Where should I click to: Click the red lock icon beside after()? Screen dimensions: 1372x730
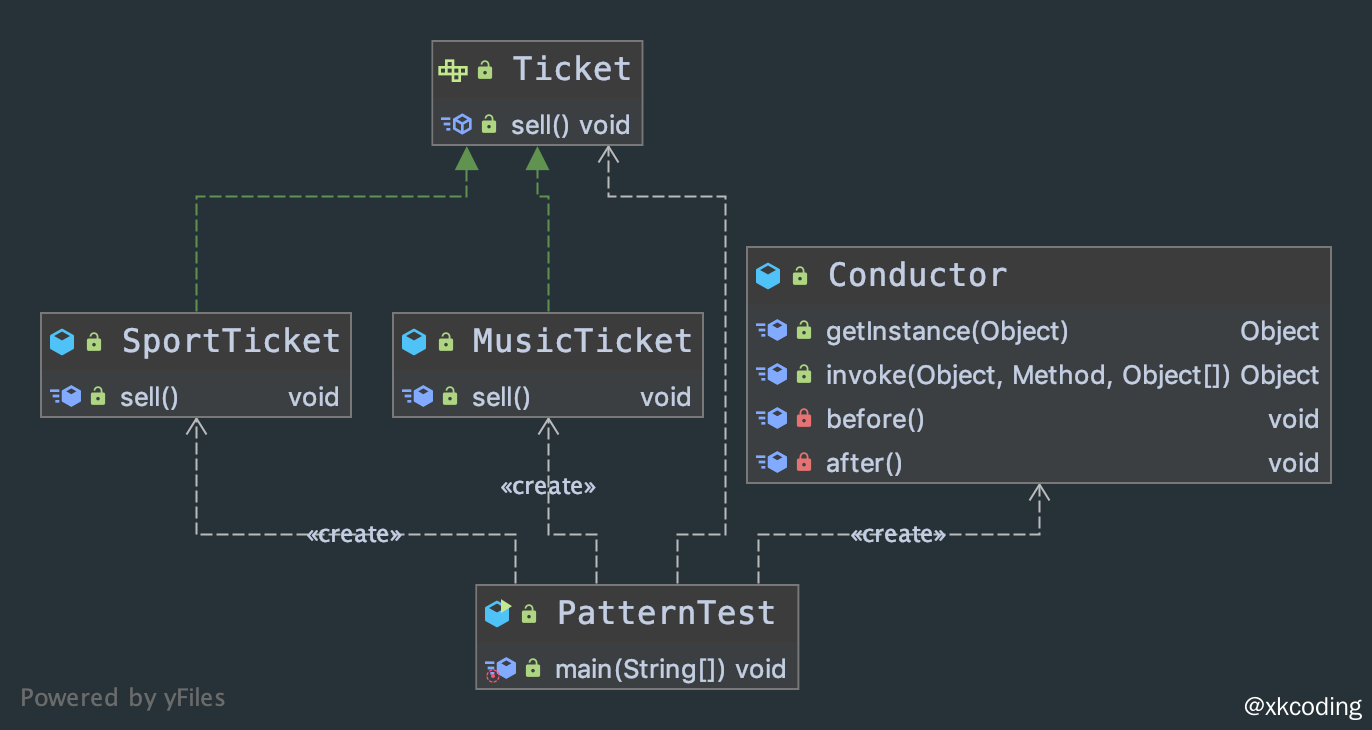click(804, 463)
